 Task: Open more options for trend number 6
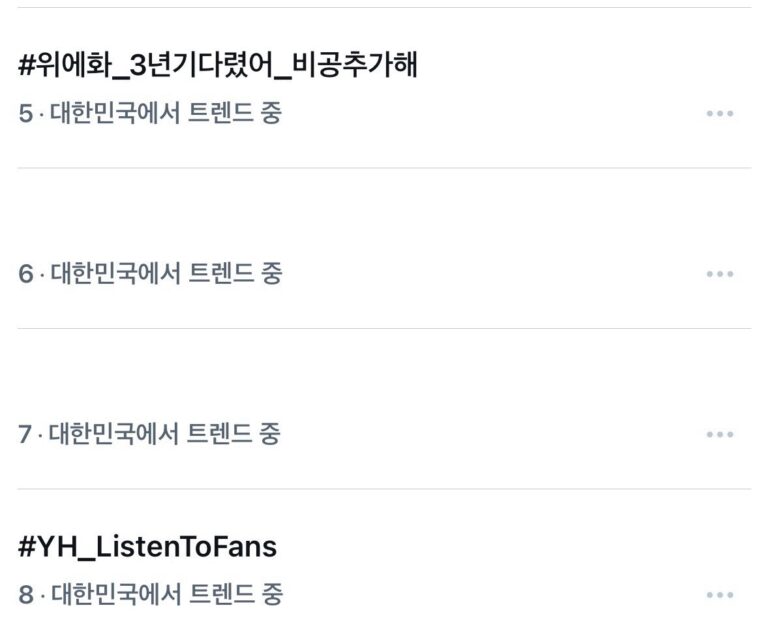pos(720,274)
